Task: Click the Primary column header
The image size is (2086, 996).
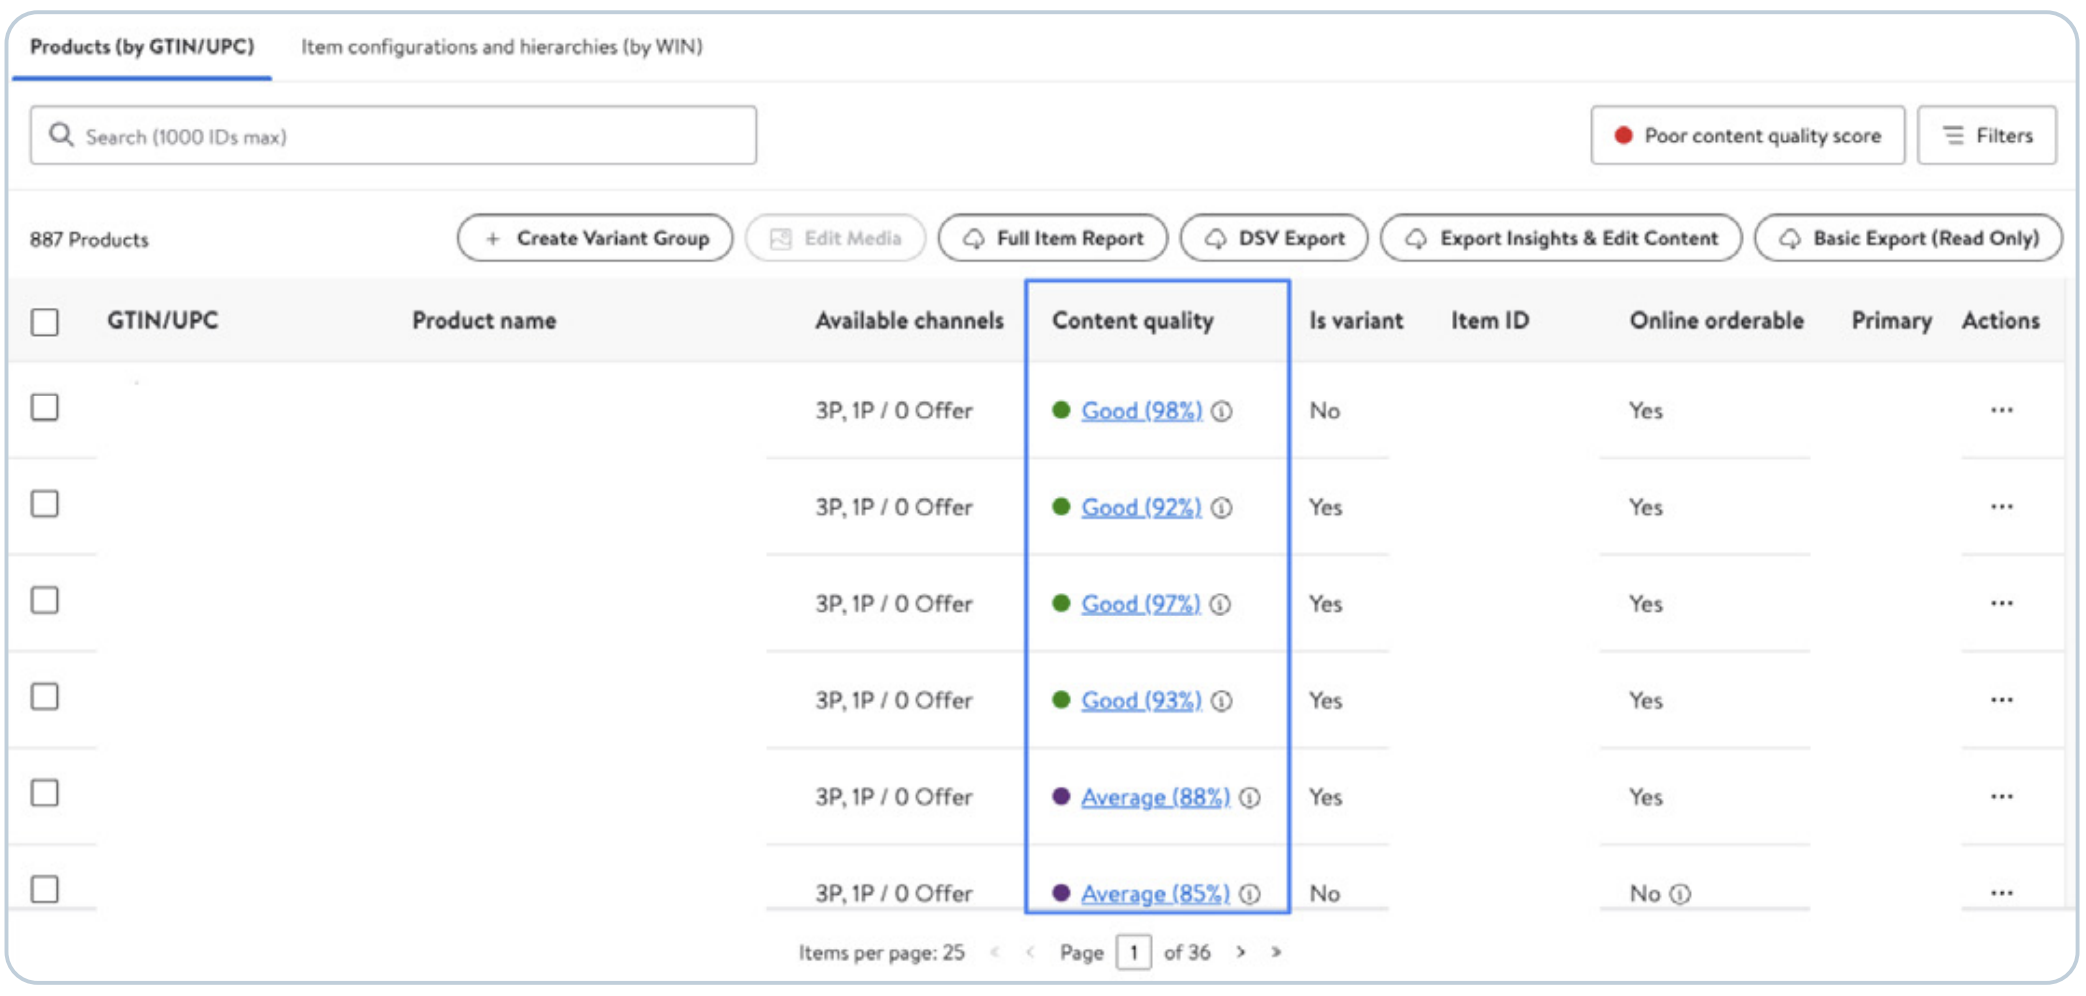Action: [1891, 321]
